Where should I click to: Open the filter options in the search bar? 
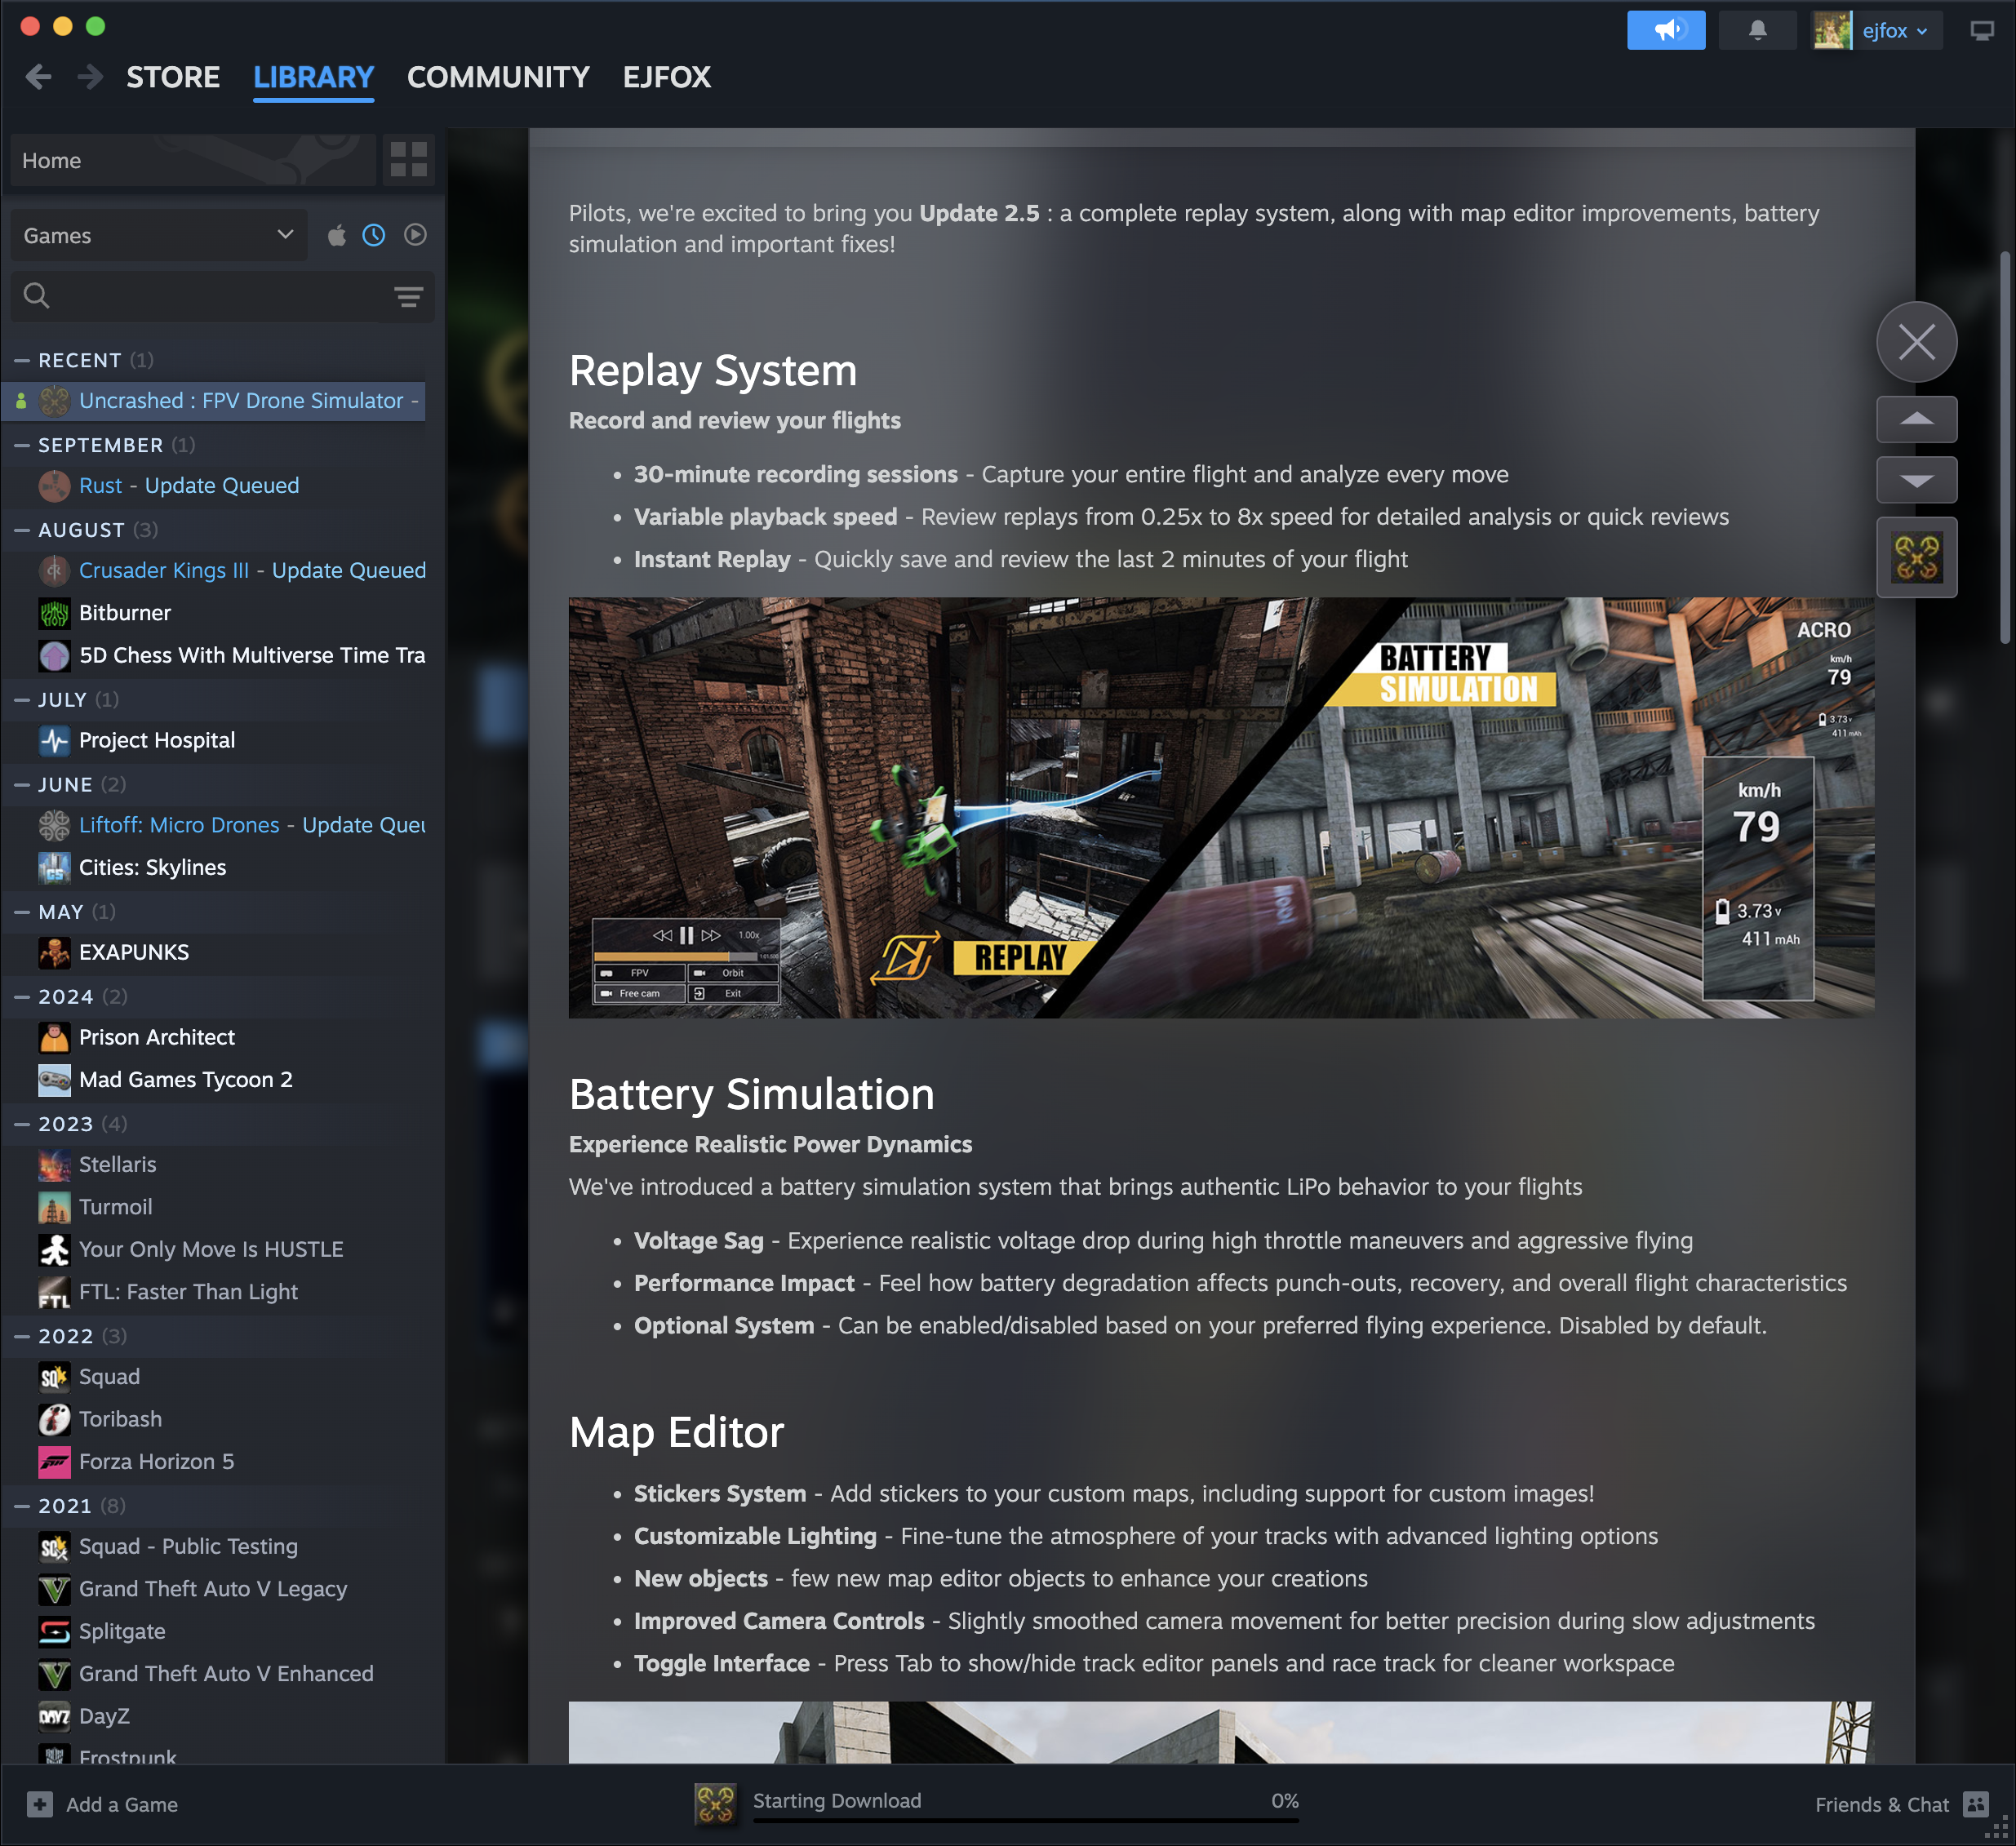408,296
